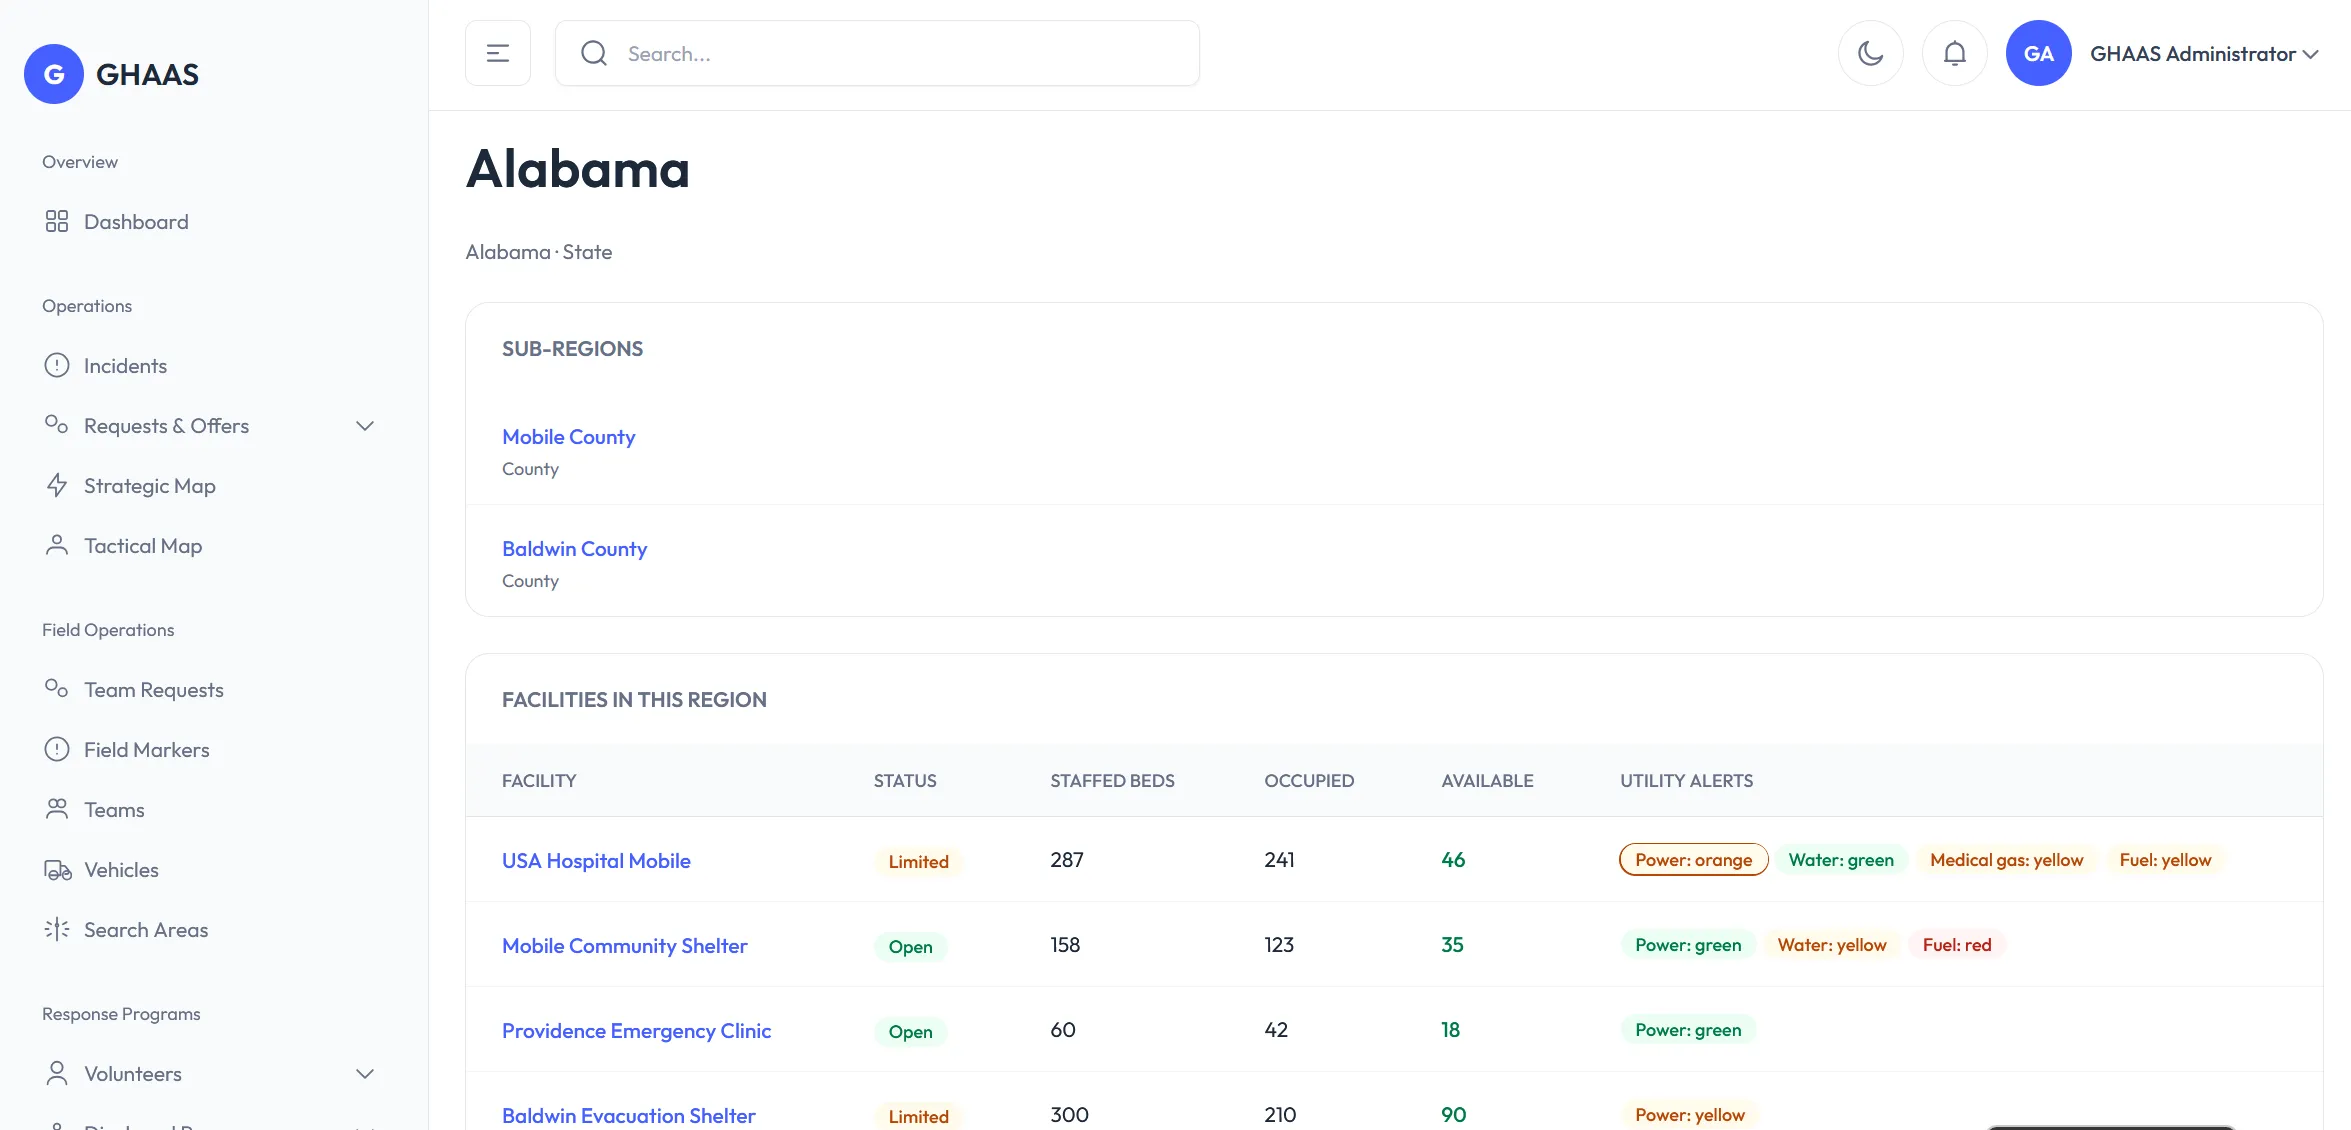Open notifications bell
2351x1130 pixels.
[1955, 53]
